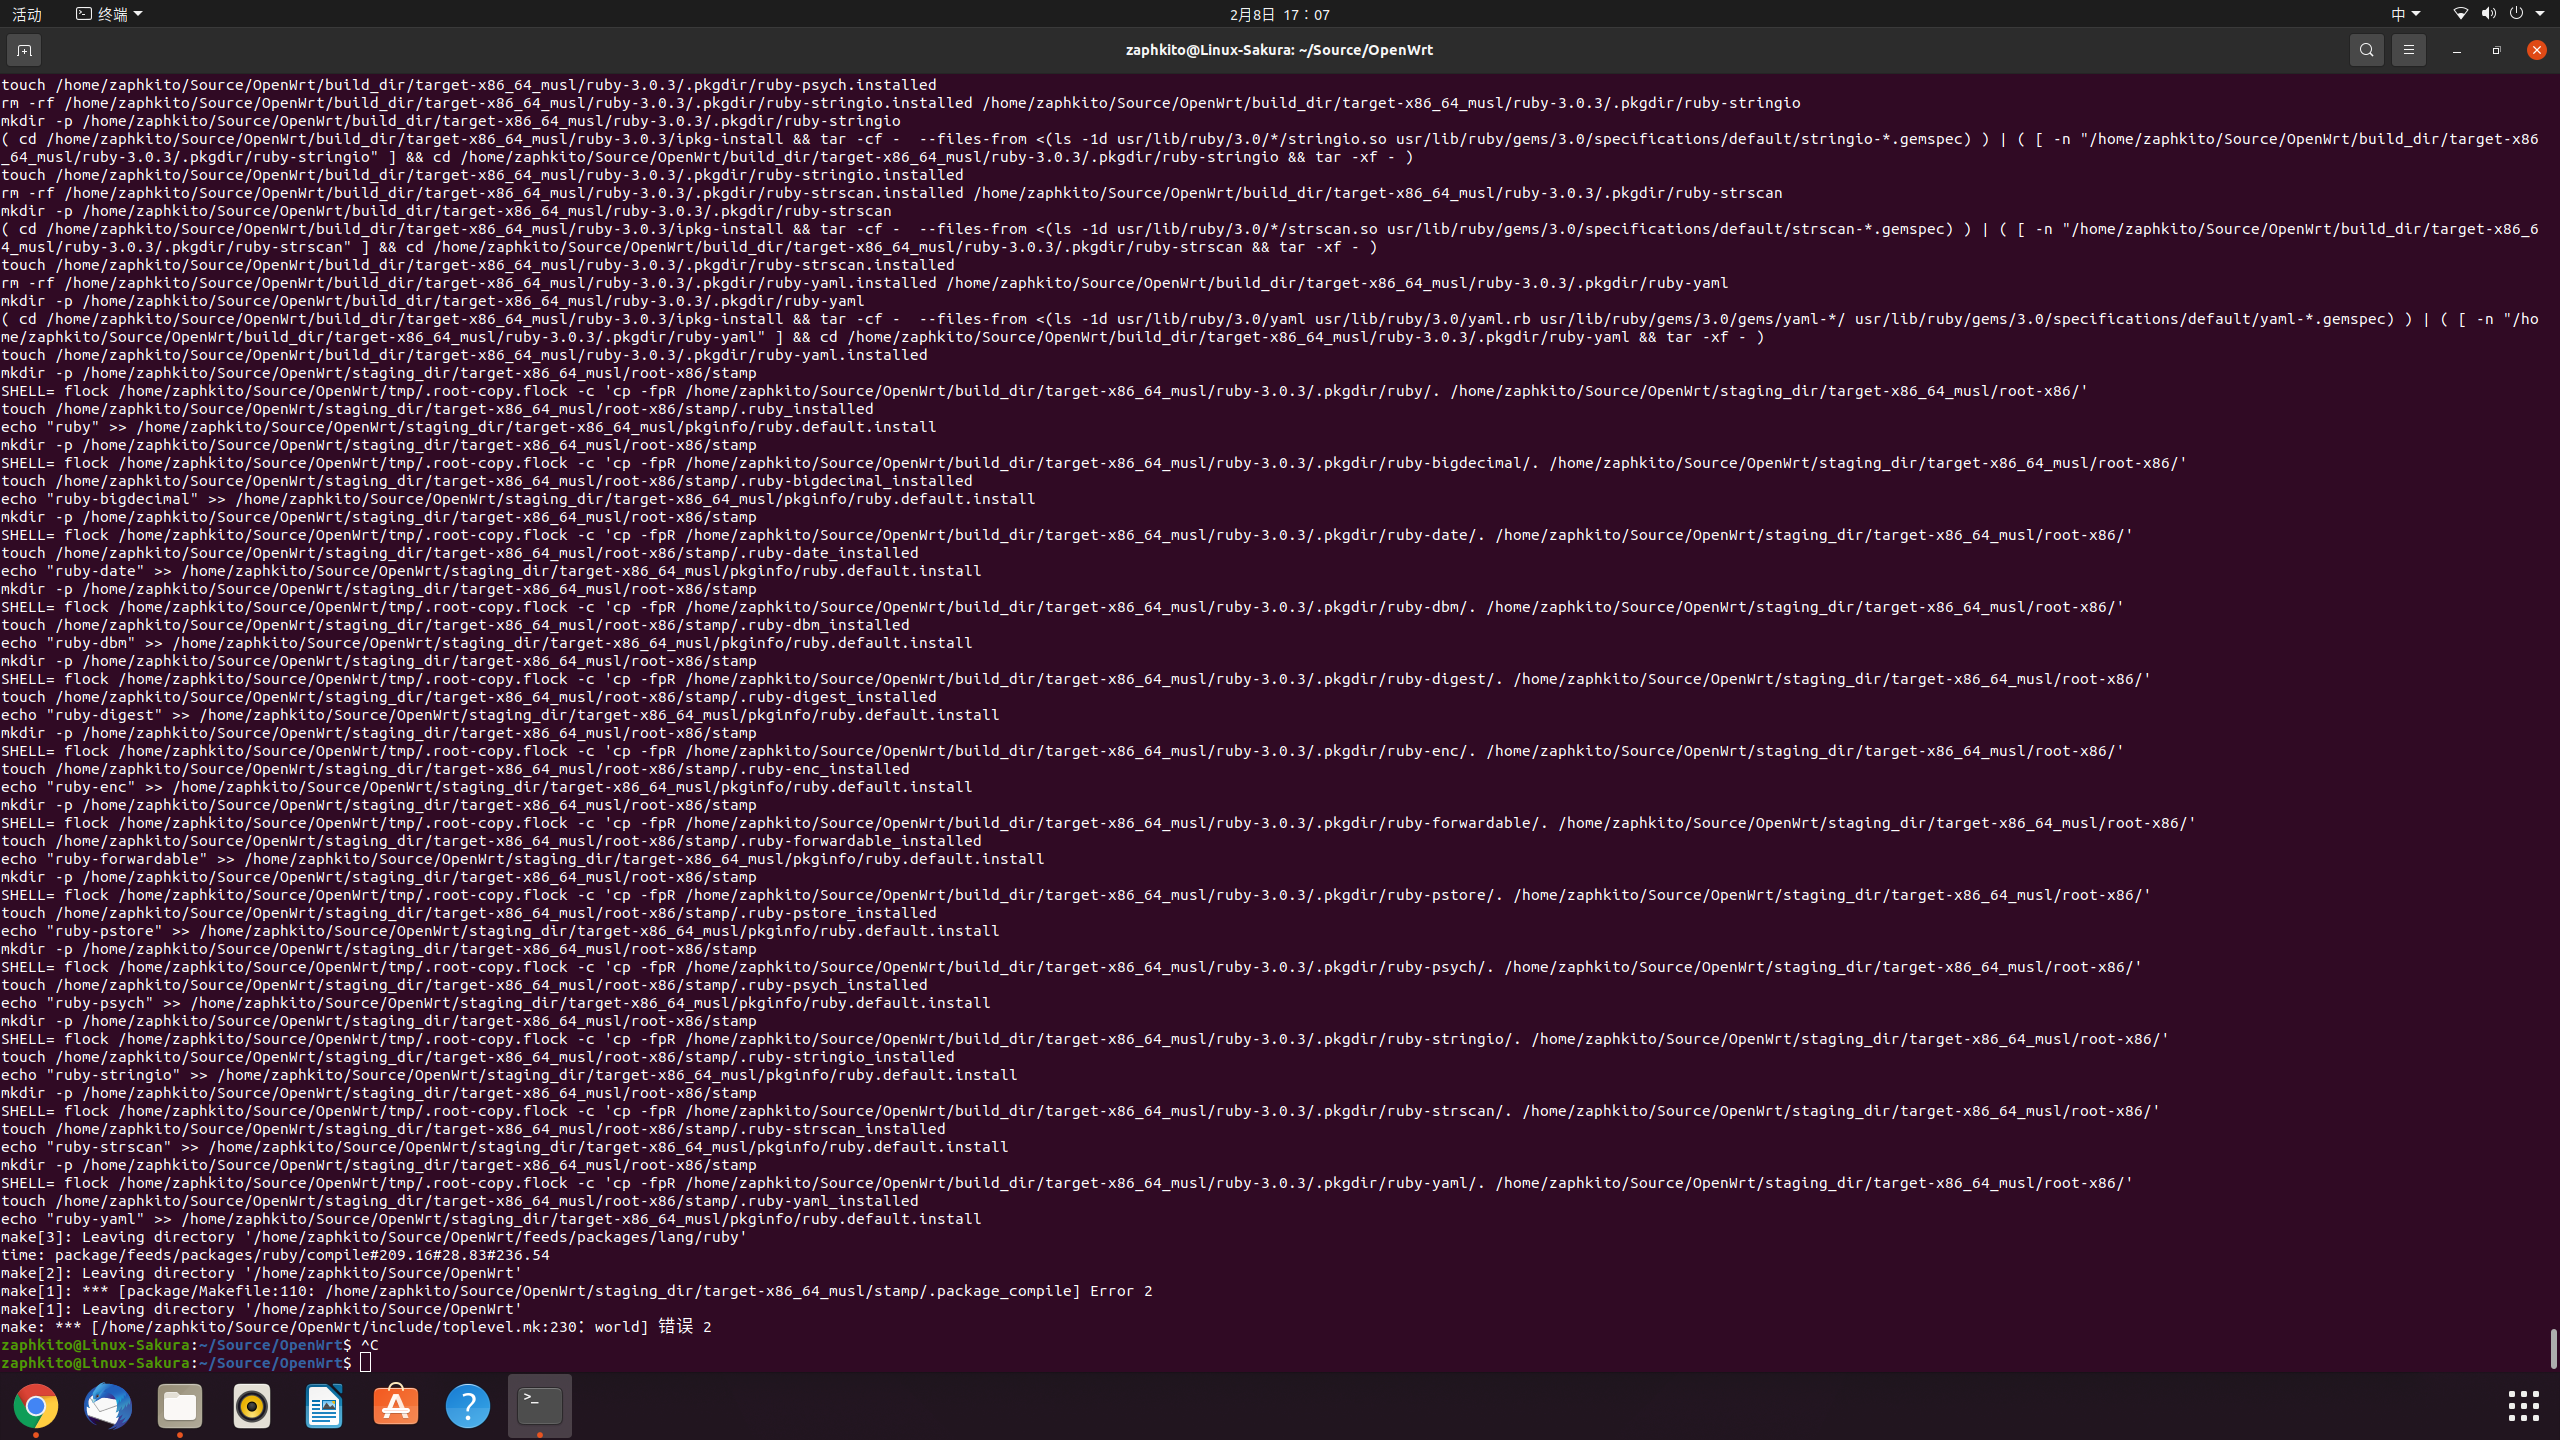Open LibreOffice Writer from the dock

click(x=323, y=1405)
